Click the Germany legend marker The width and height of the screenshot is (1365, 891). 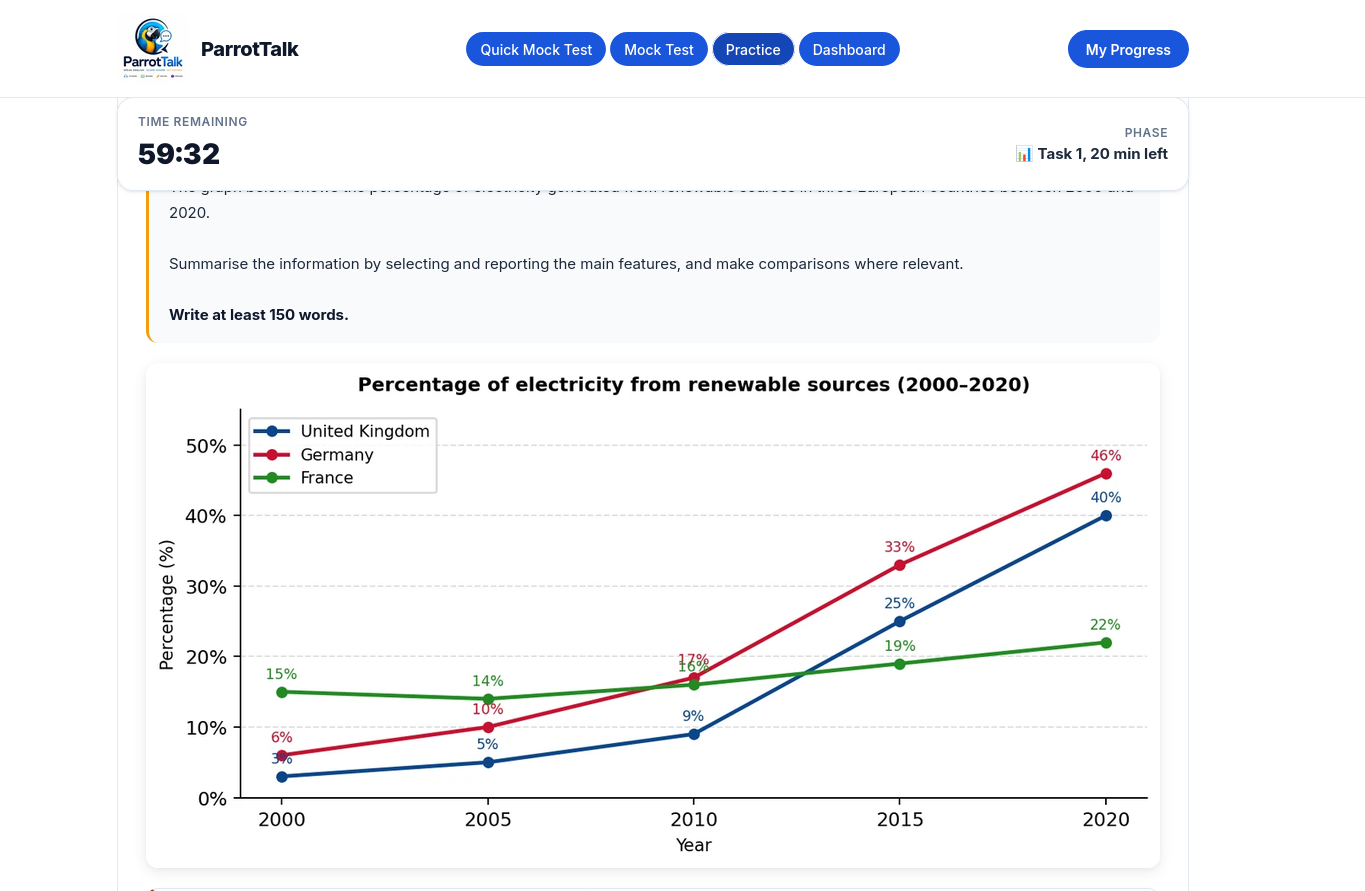click(x=272, y=455)
